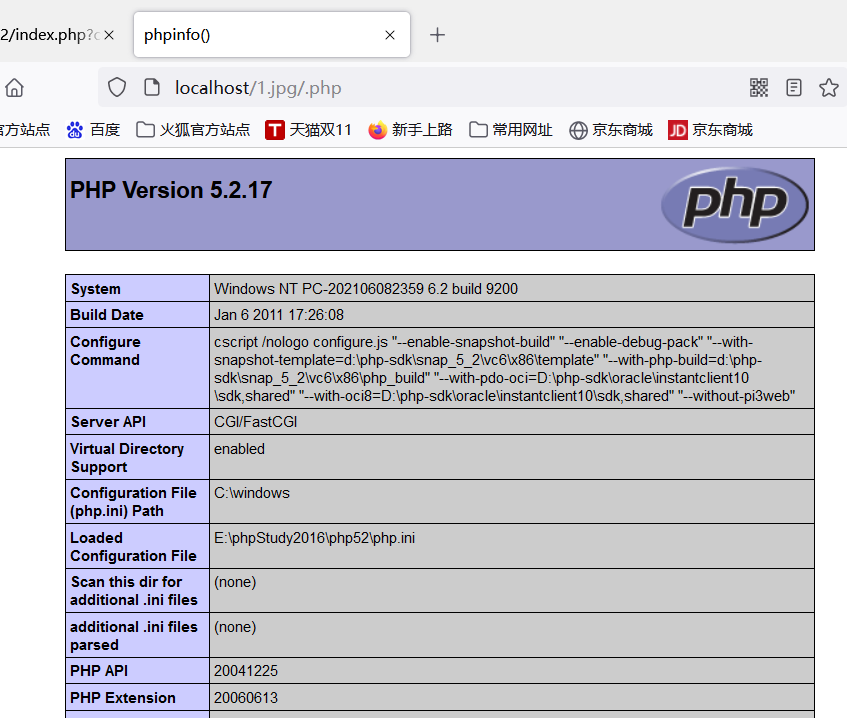847x718 pixels.
Task: Close the index.php tab
Action: (109, 35)
